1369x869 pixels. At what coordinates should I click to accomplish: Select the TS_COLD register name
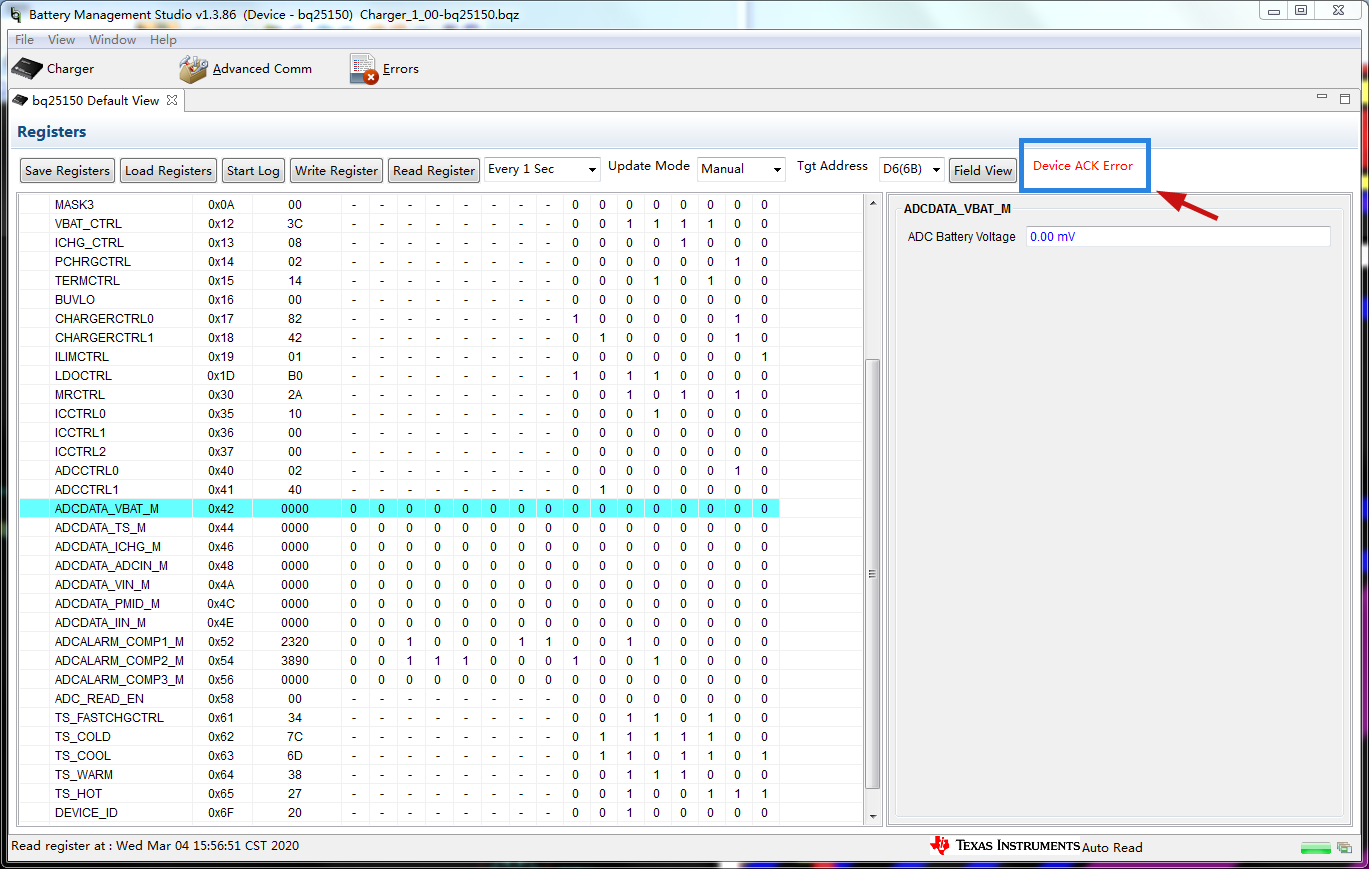coord(82,736)
